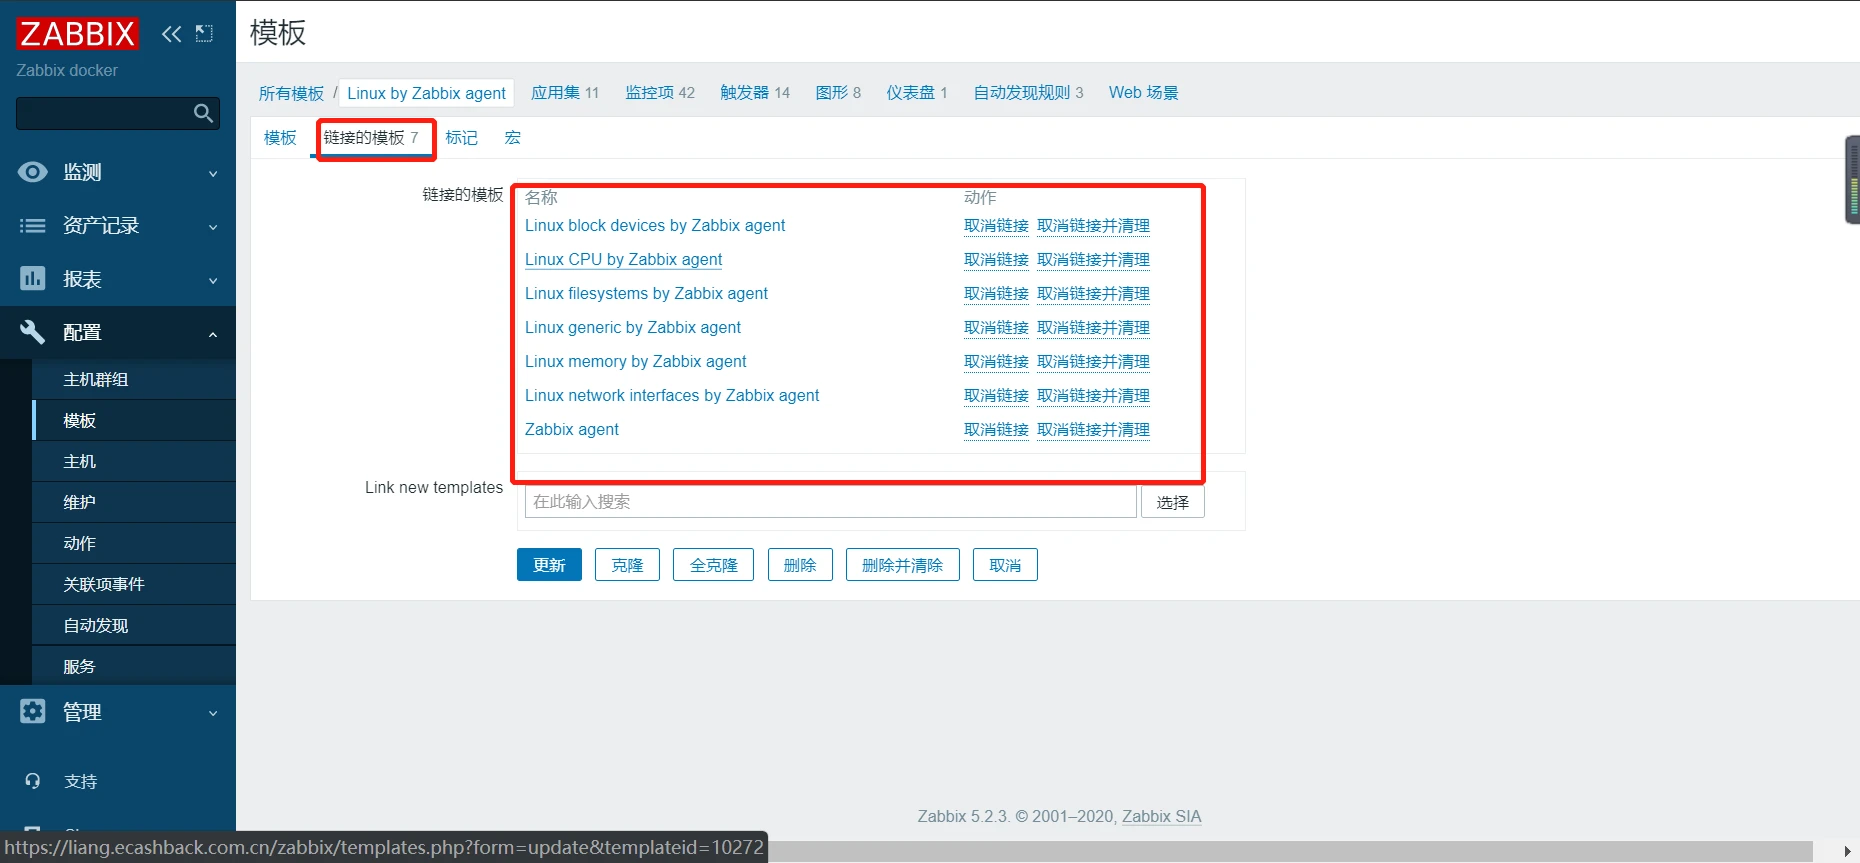
Task: Expand the 资产记录 menu chevron
Action: click(x=213, y=227)
